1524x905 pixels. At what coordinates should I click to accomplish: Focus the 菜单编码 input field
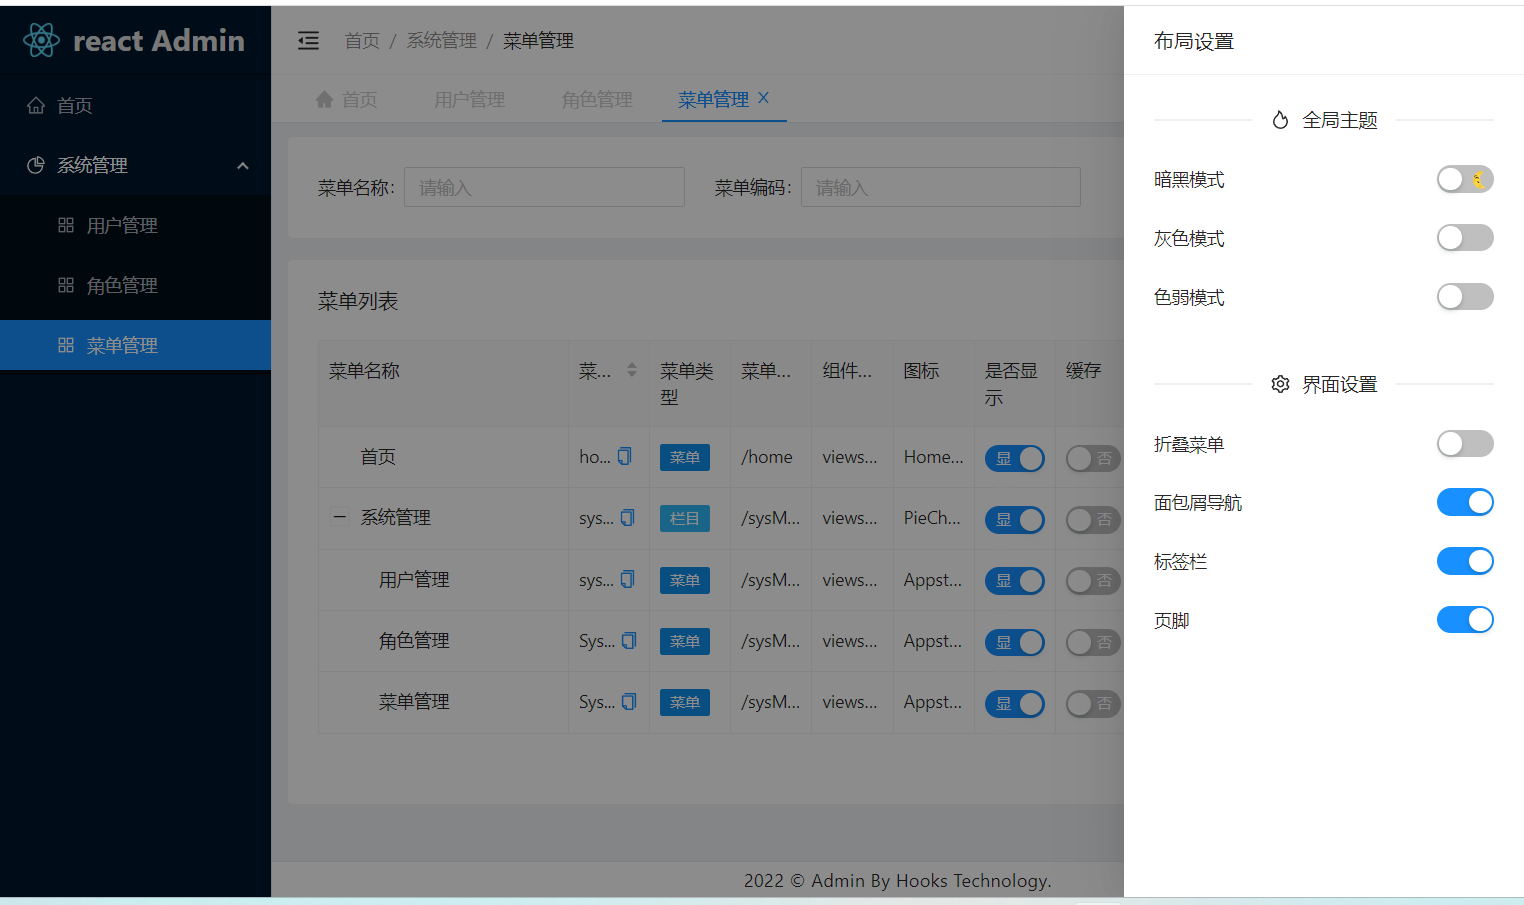pos(940,187)
